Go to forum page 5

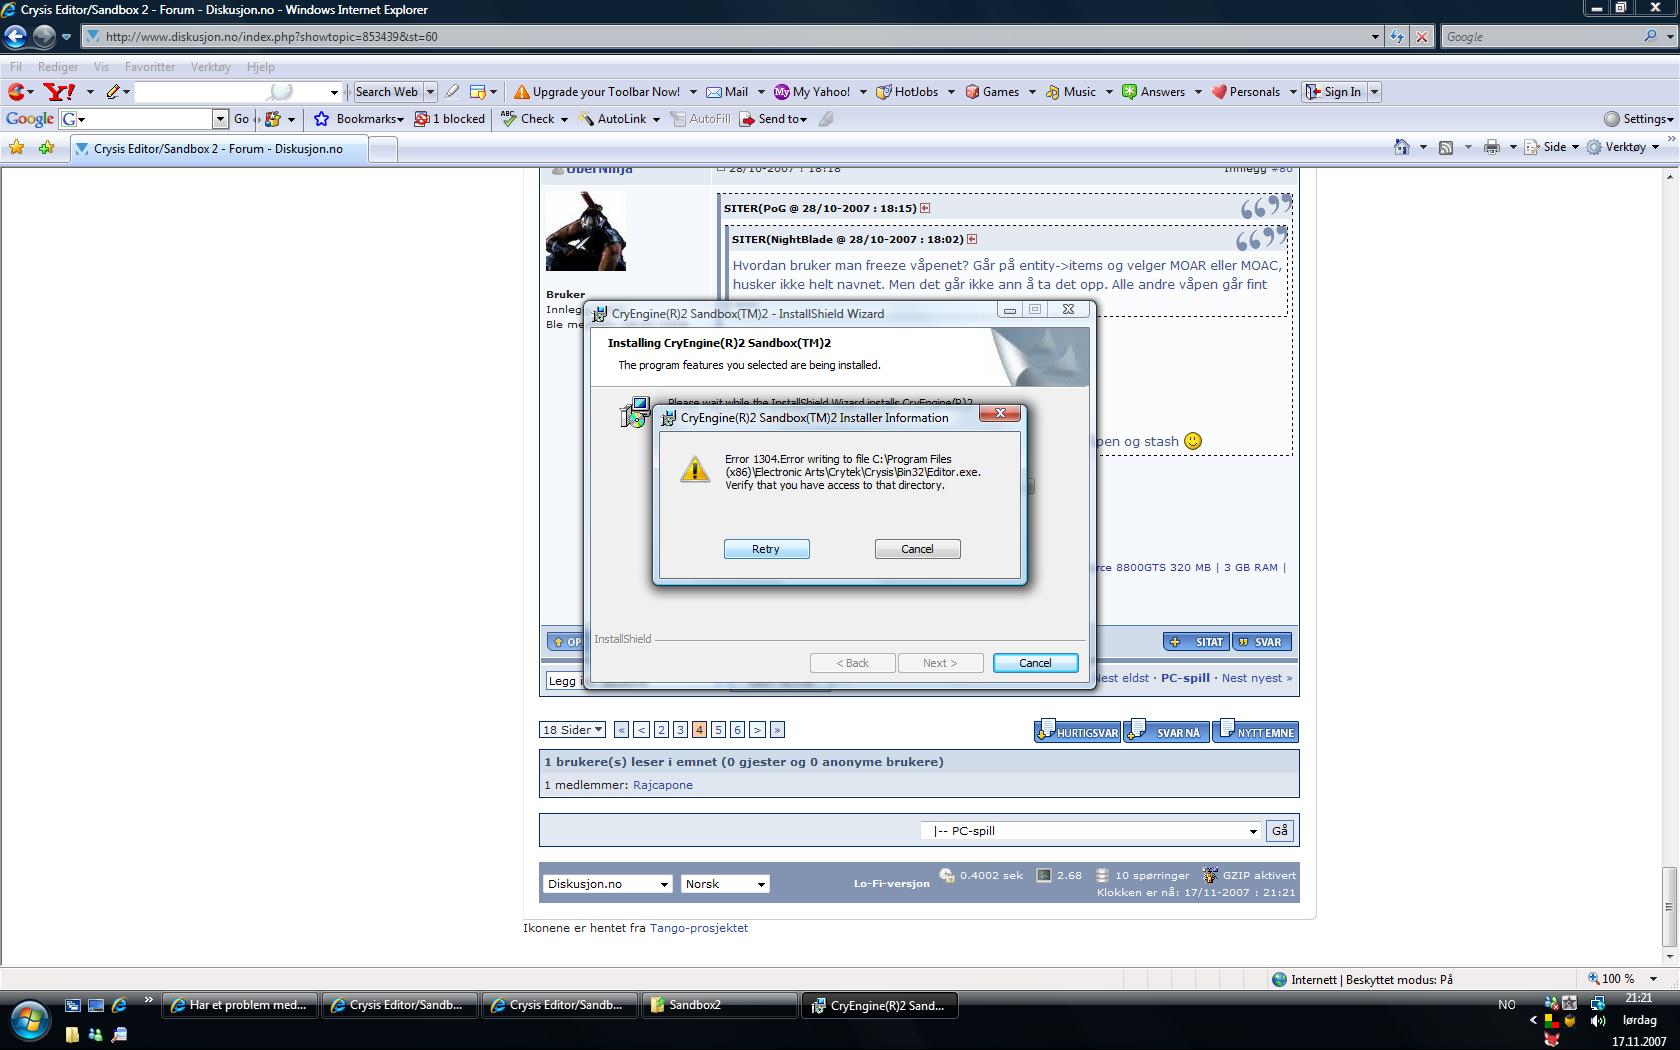(718, 730)
